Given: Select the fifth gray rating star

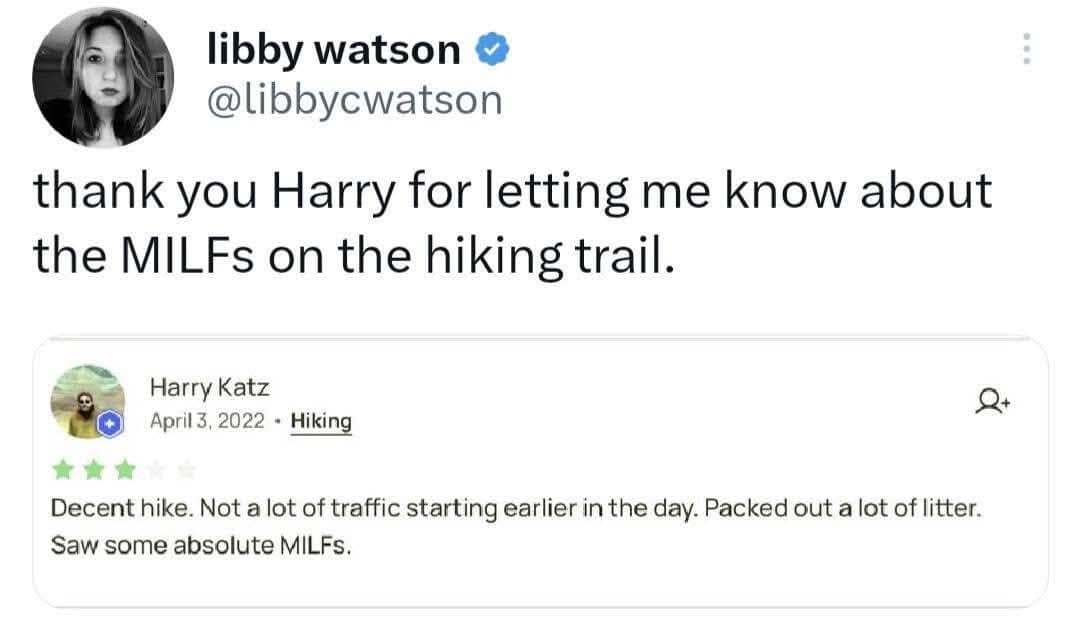Looking at the screenshot, I should pyautogui.click(x=188, y=468).
